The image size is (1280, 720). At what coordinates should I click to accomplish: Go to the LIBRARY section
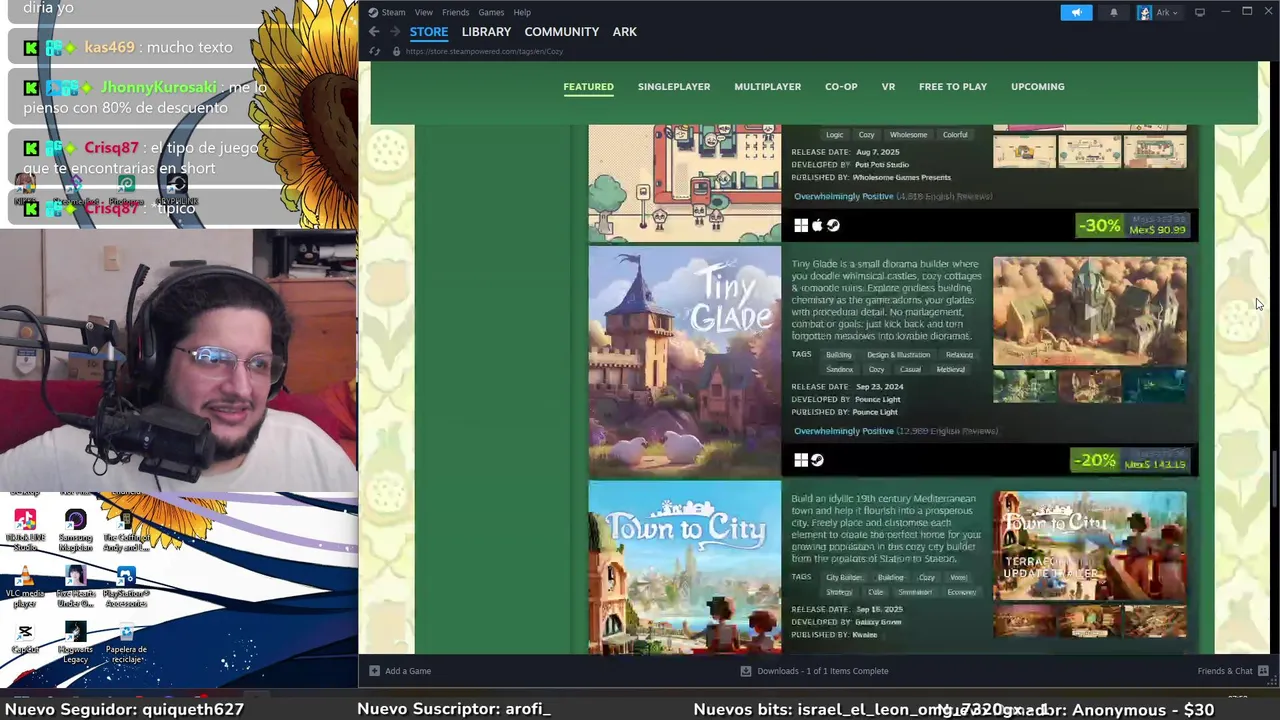pyautogui.click(x=486, y=32)
